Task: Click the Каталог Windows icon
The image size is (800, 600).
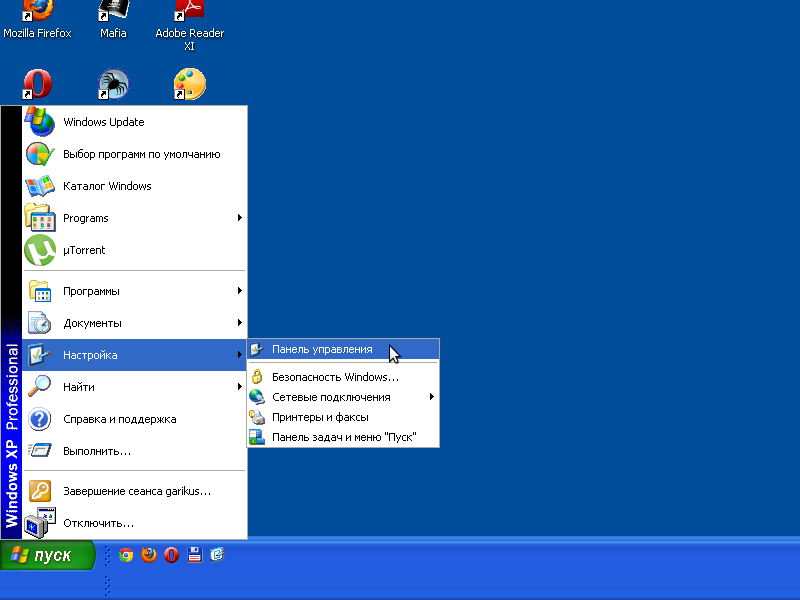Action: click(40, 186)
